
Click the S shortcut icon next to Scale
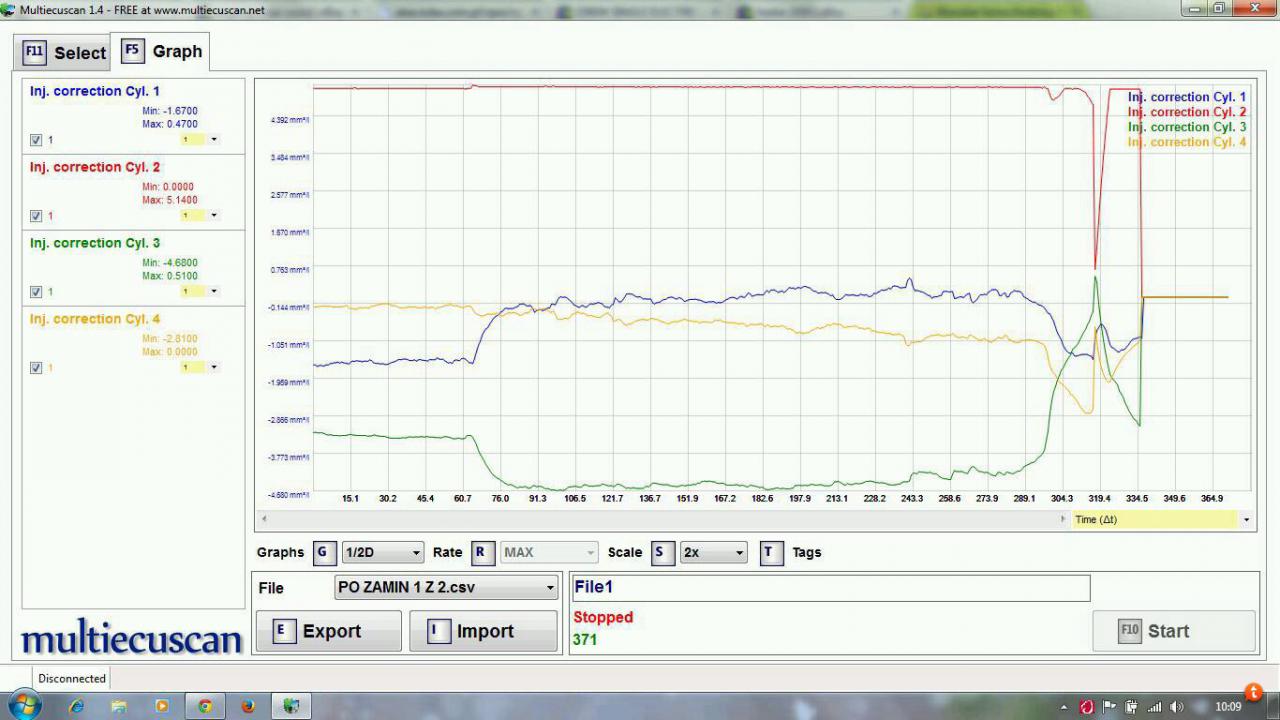pos(662,552)
